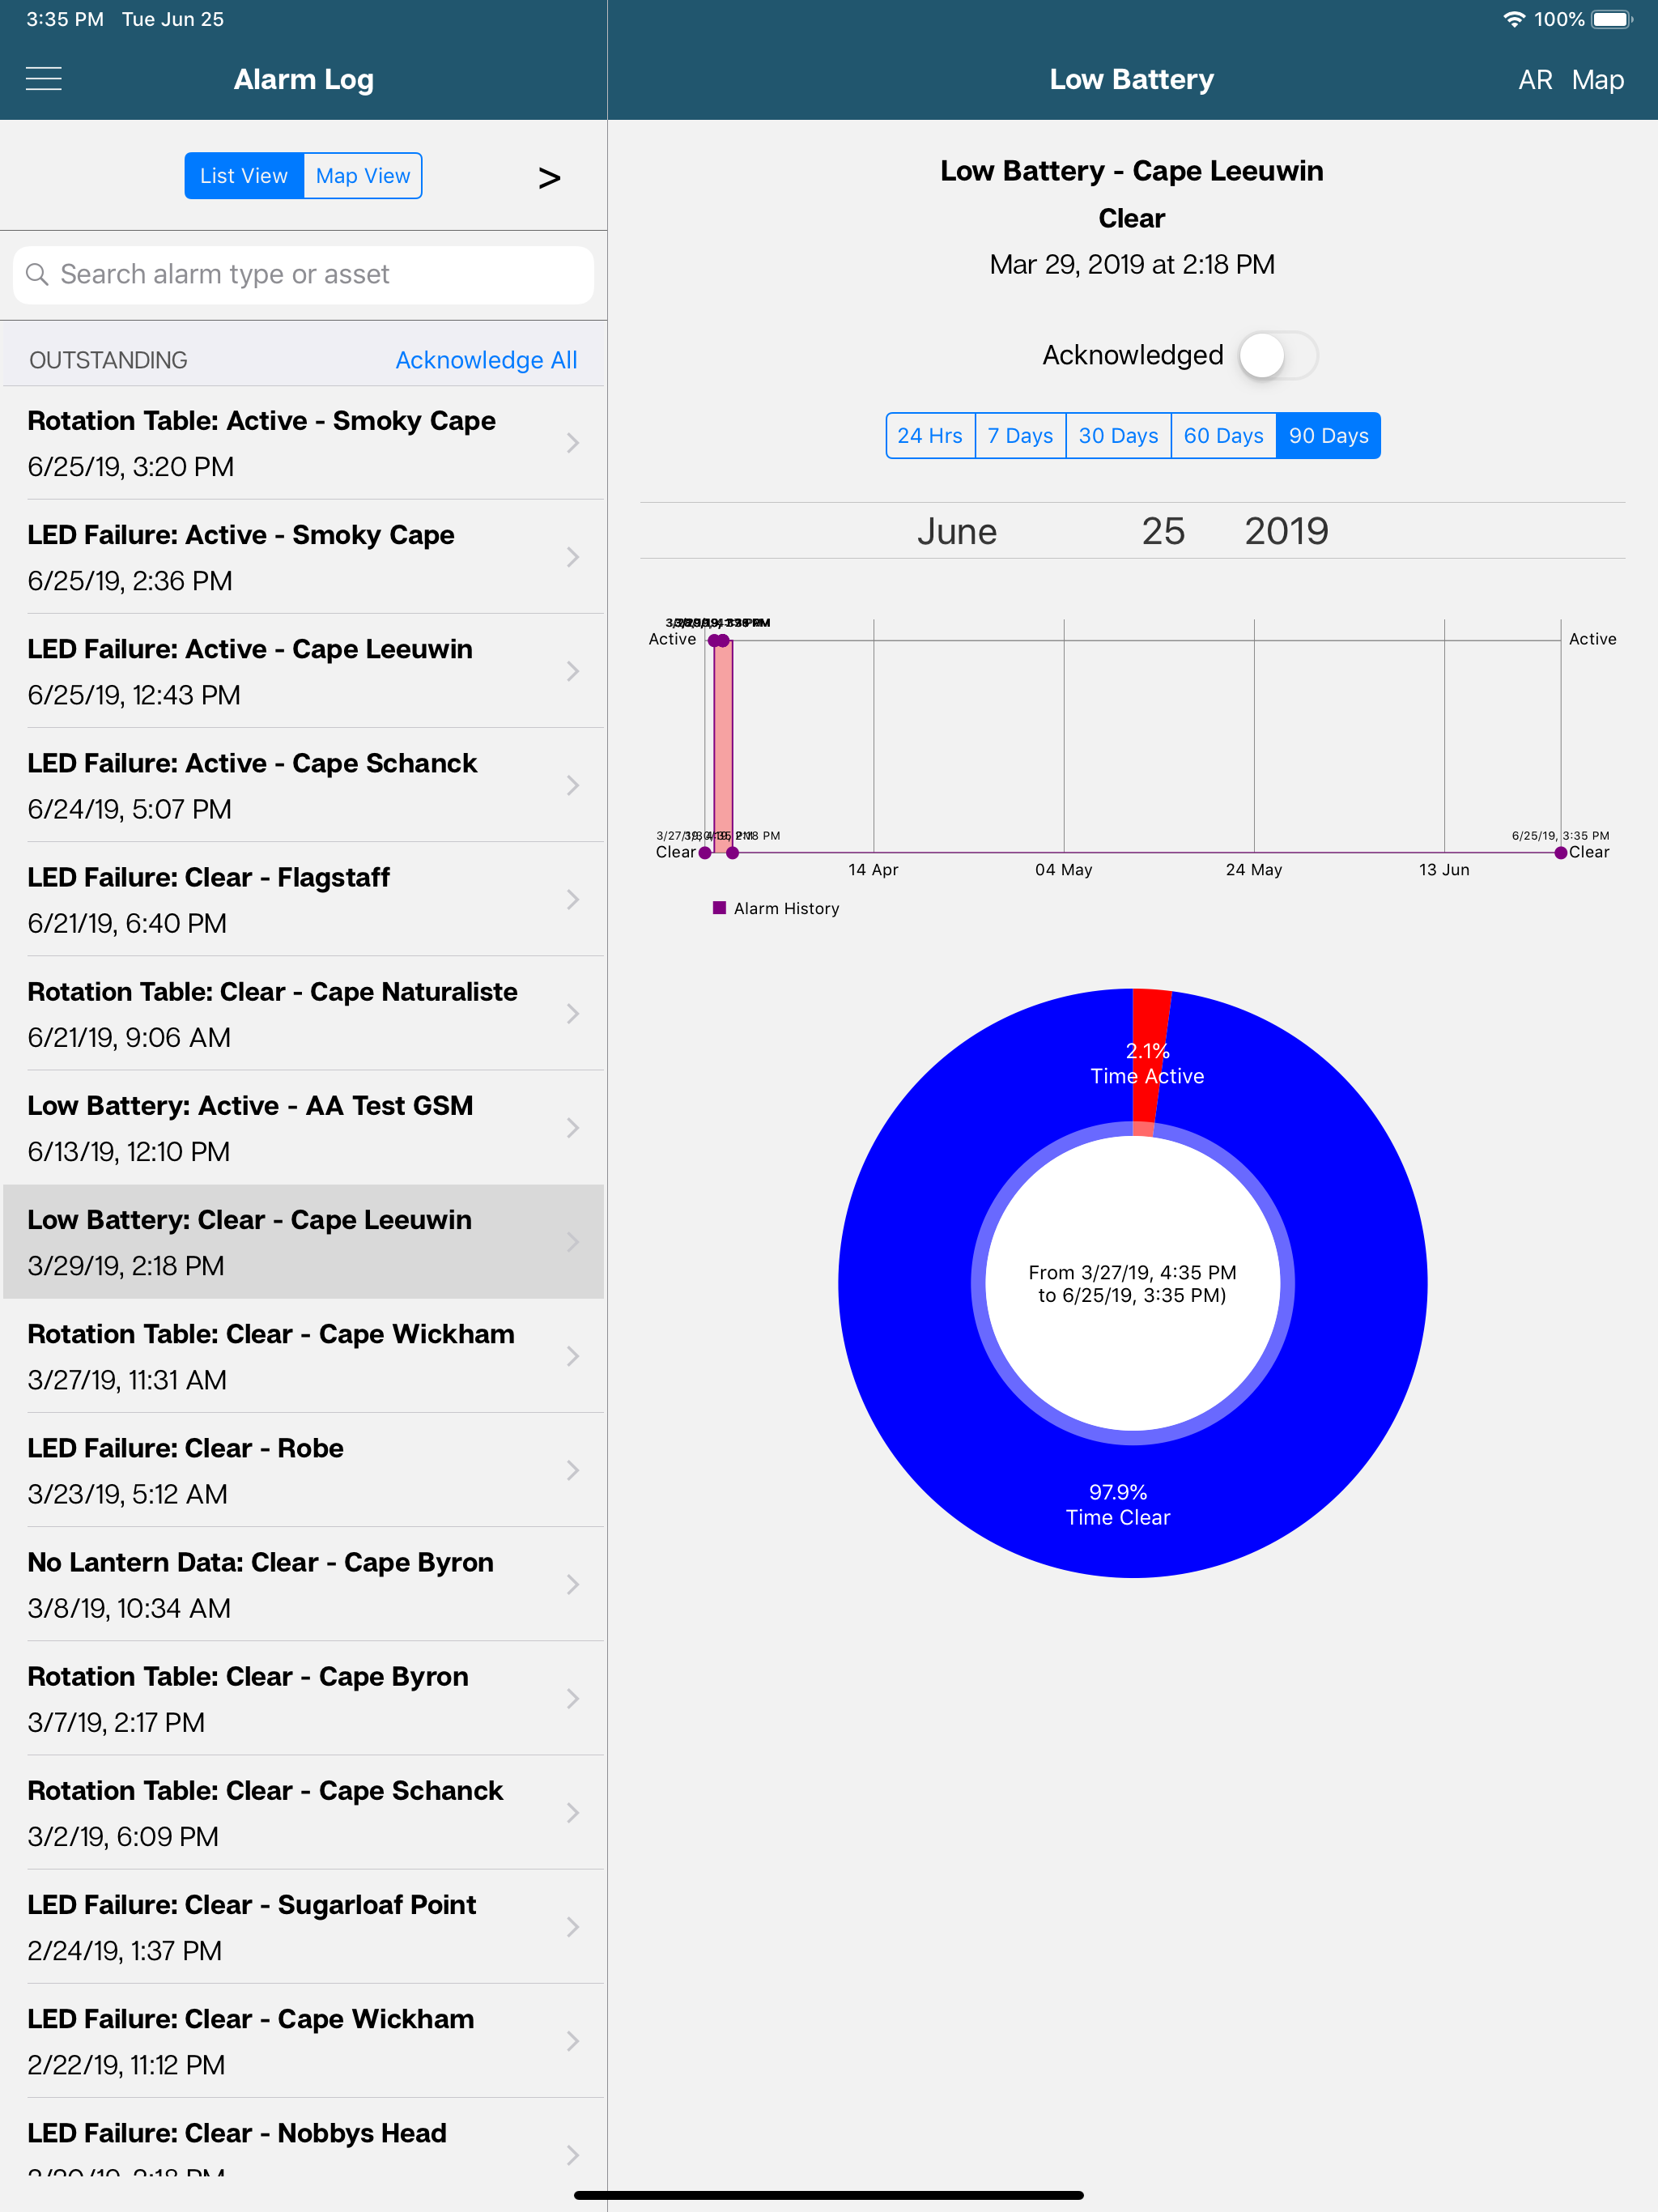Click the blue Time Clear pie section
This screenshot has height=2212, width=1658.
pos(1132,1505)
